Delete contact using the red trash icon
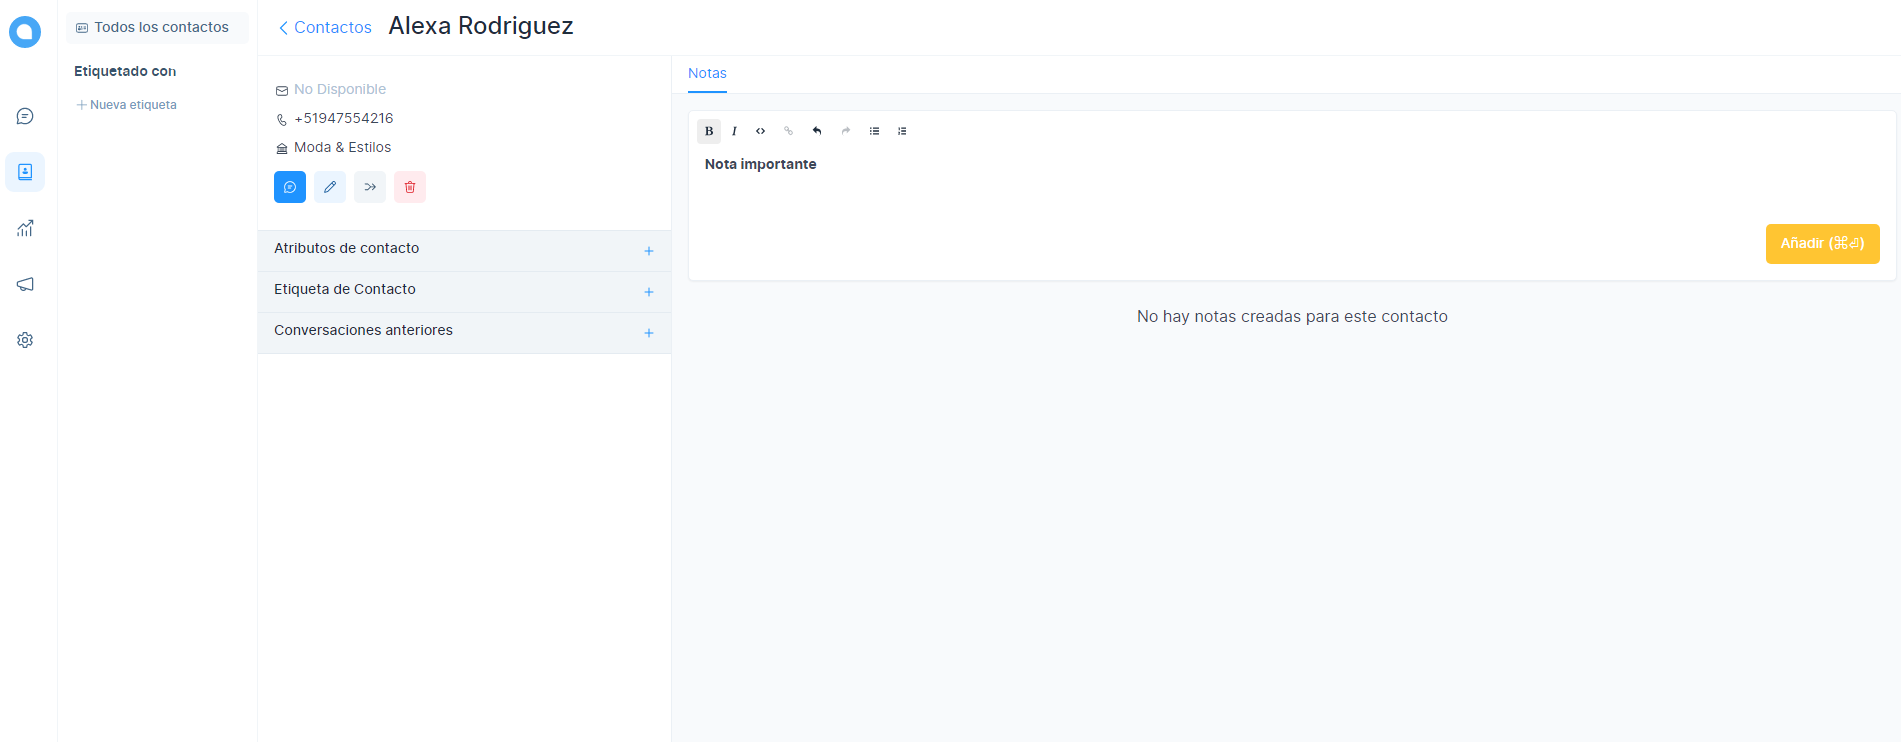 click(x=410, y=187)
